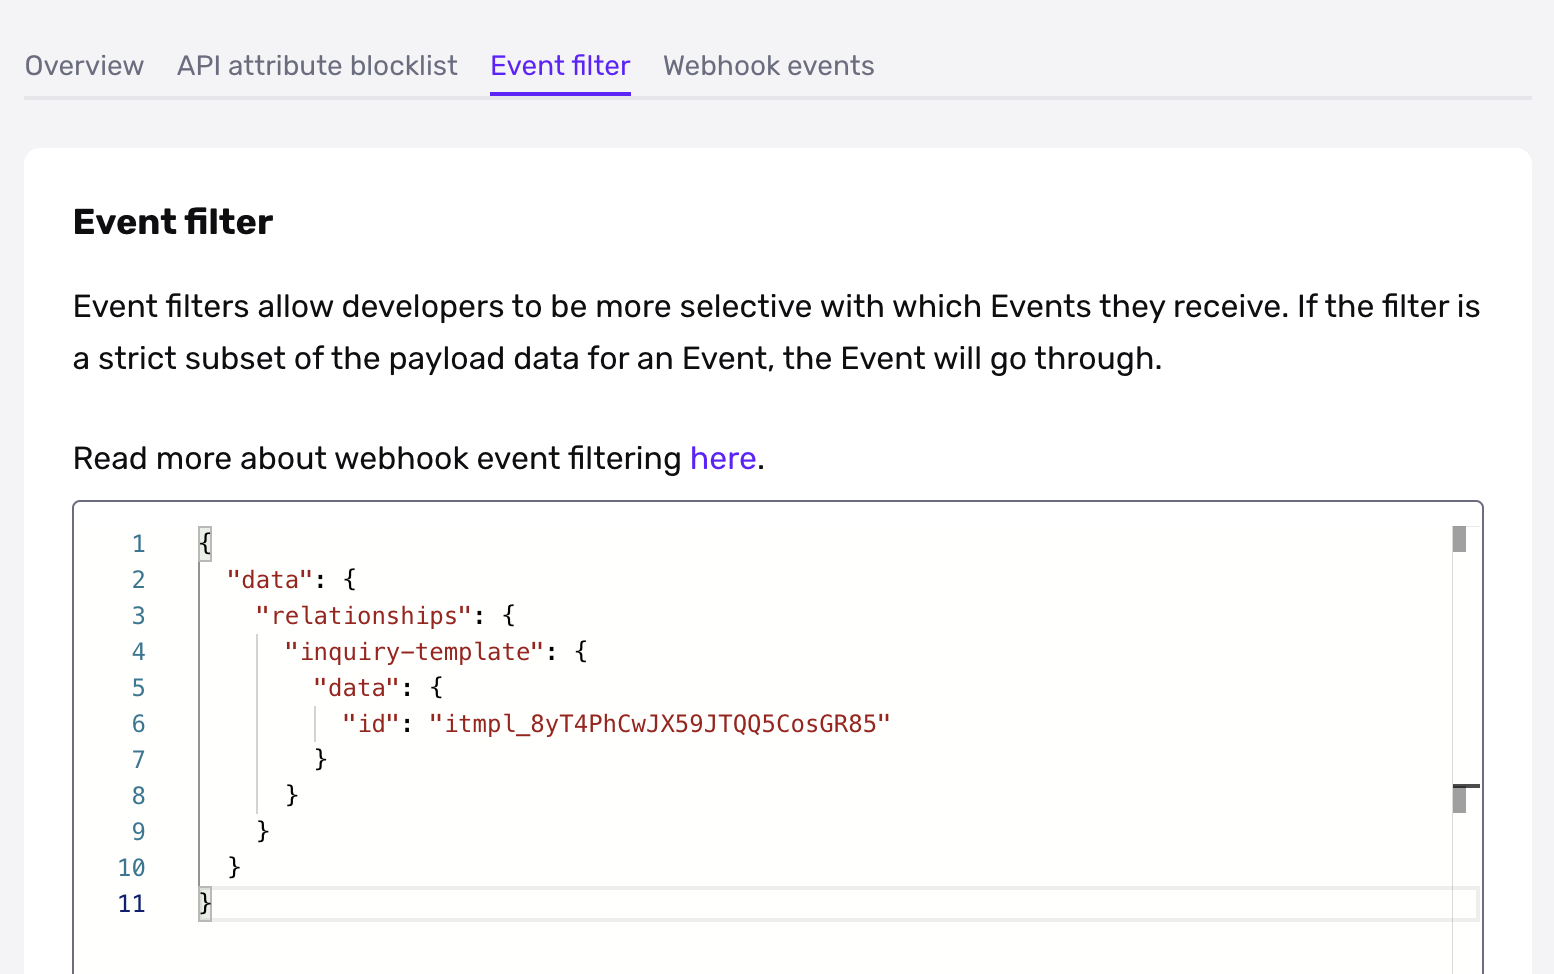
Task: Select the Event filter tab
Action: tap(559, 65)
